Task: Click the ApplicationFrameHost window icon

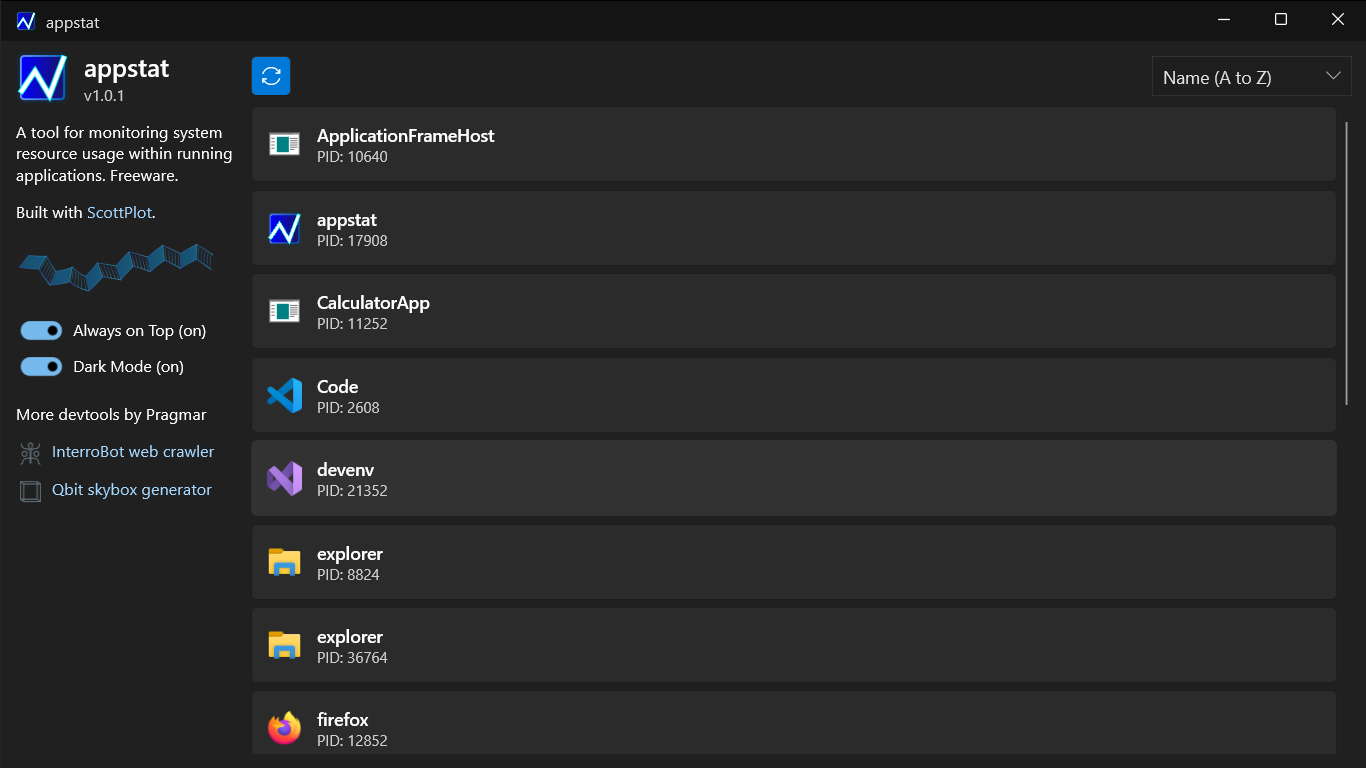Action: [x=284, y=145]
